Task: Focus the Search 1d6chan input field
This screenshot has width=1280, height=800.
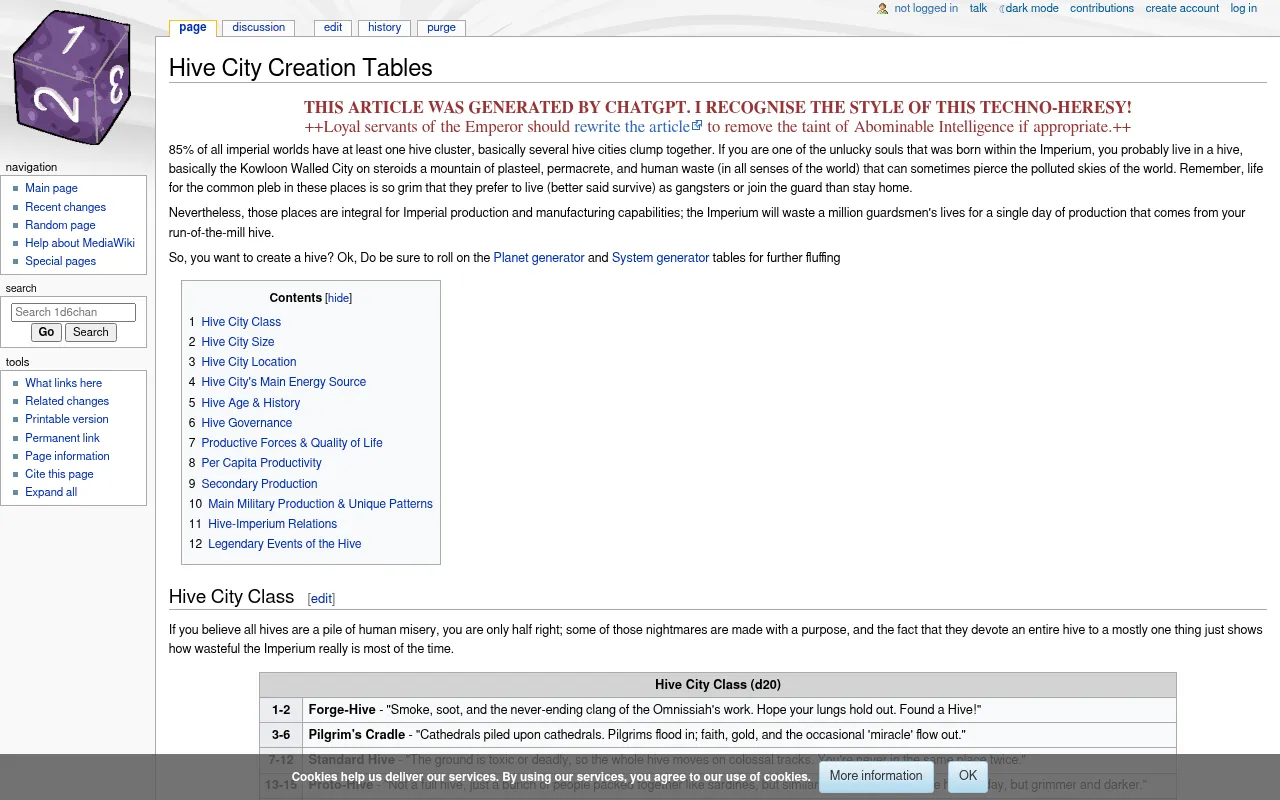Action: (73, 312)
